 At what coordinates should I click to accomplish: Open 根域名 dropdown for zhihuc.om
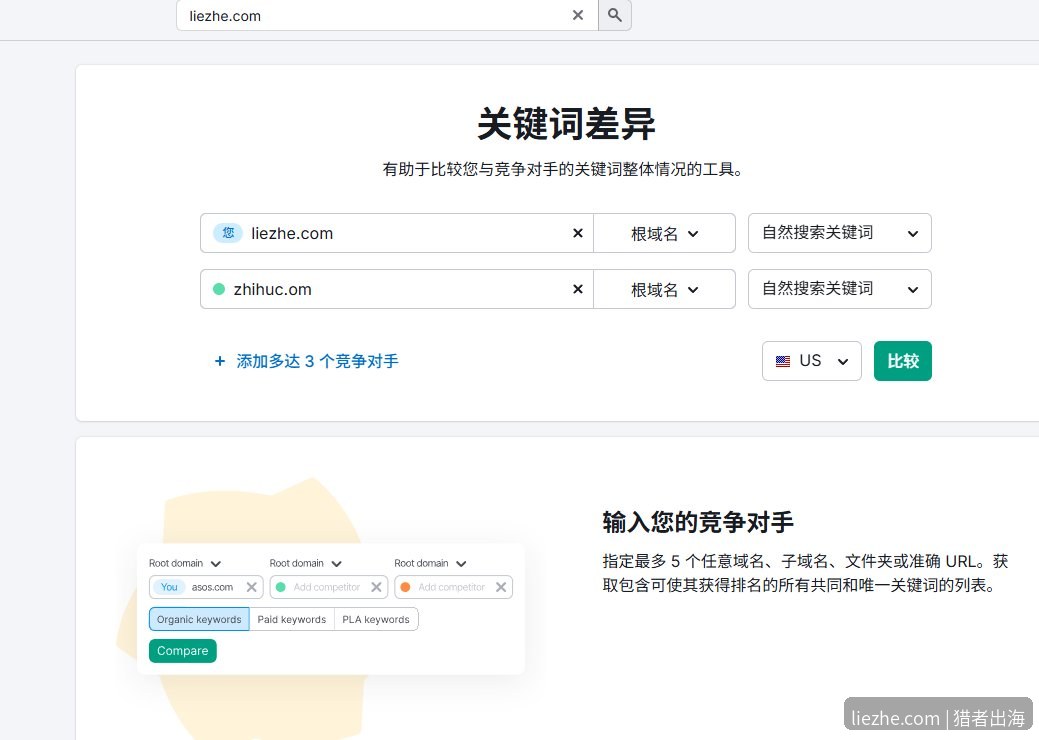click(x=665, y=289)
